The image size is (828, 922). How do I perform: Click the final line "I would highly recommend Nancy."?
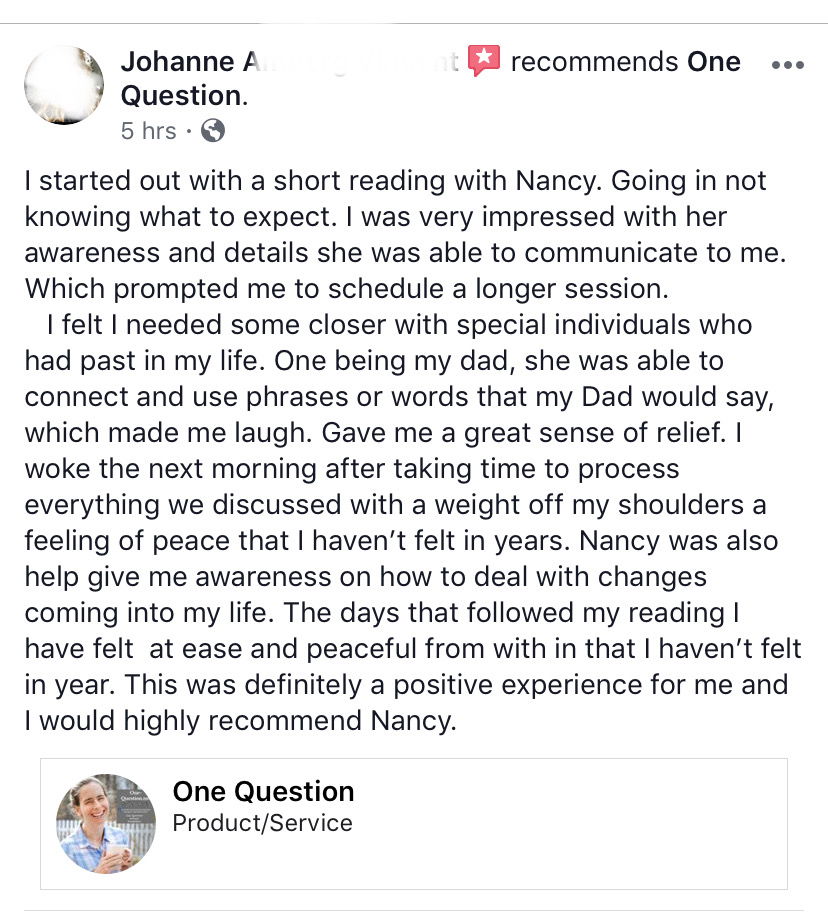pos(241,721)
